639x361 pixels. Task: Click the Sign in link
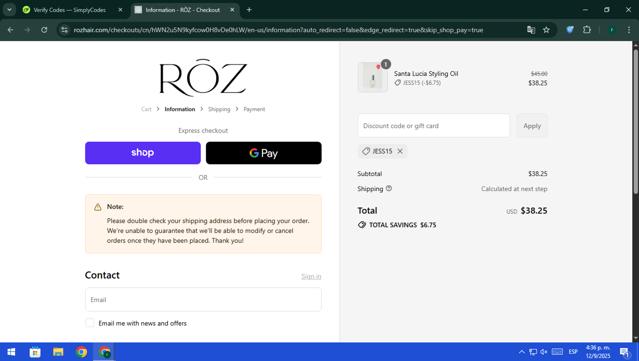pos(311,277)
